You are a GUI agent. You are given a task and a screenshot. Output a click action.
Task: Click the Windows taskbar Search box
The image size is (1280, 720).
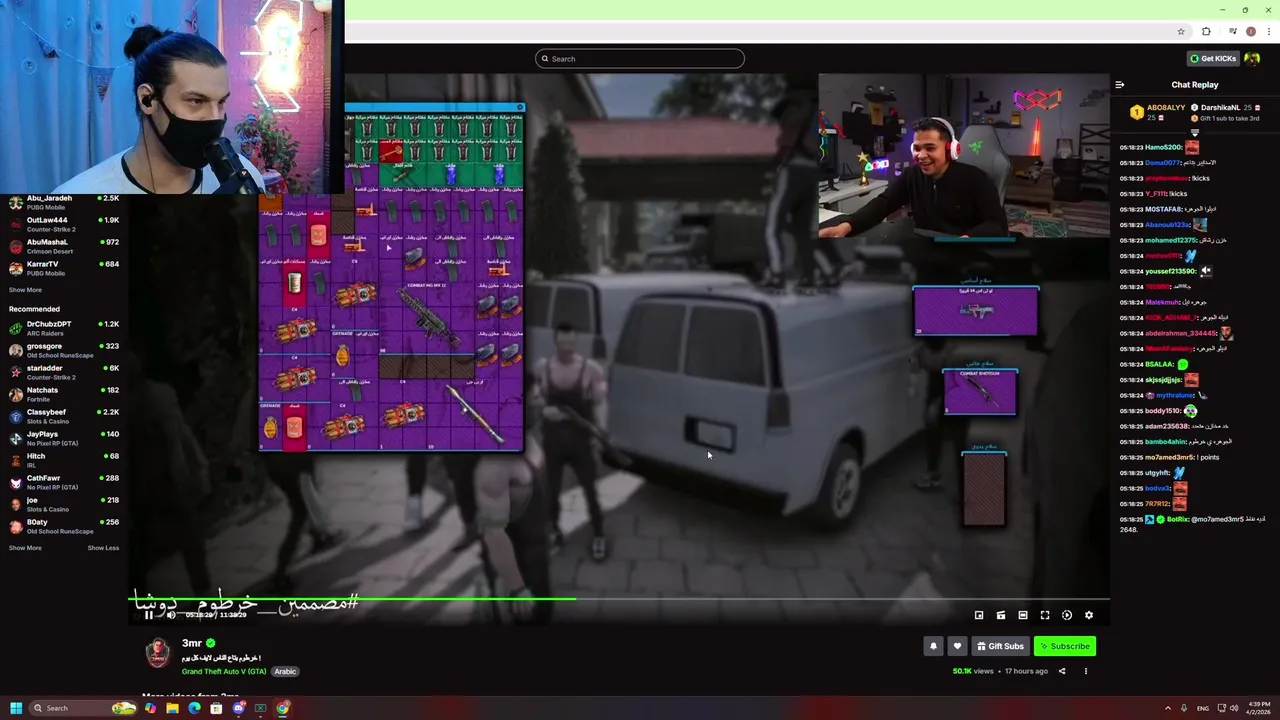84,708
